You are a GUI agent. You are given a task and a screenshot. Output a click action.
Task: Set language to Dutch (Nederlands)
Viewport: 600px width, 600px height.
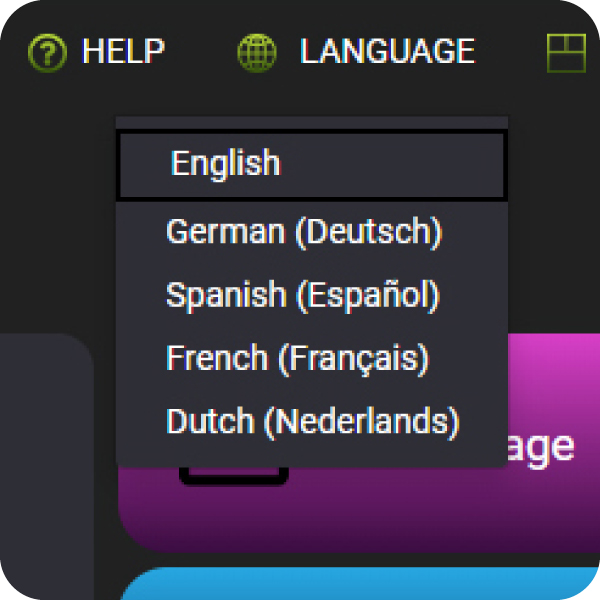312,421
